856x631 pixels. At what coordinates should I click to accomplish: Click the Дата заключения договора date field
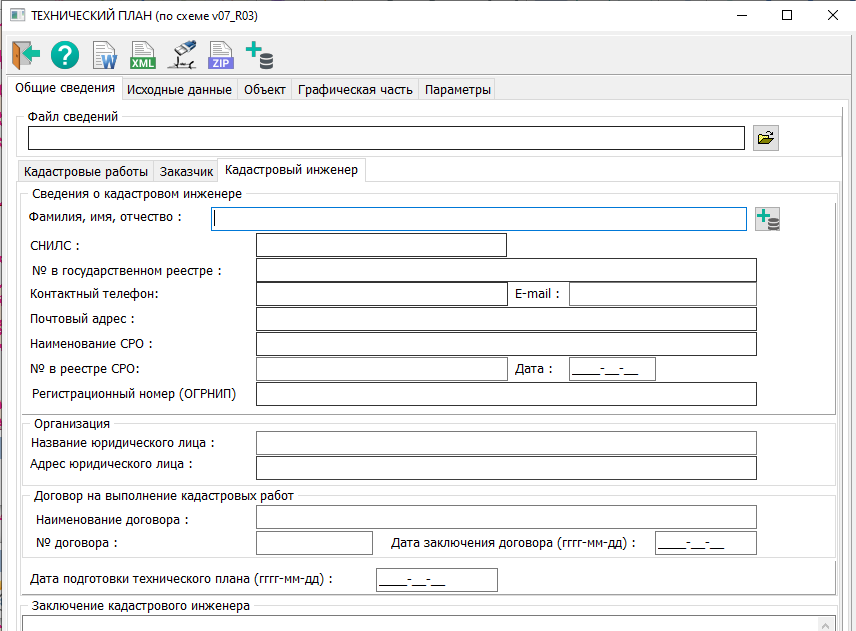coord(705,543)
